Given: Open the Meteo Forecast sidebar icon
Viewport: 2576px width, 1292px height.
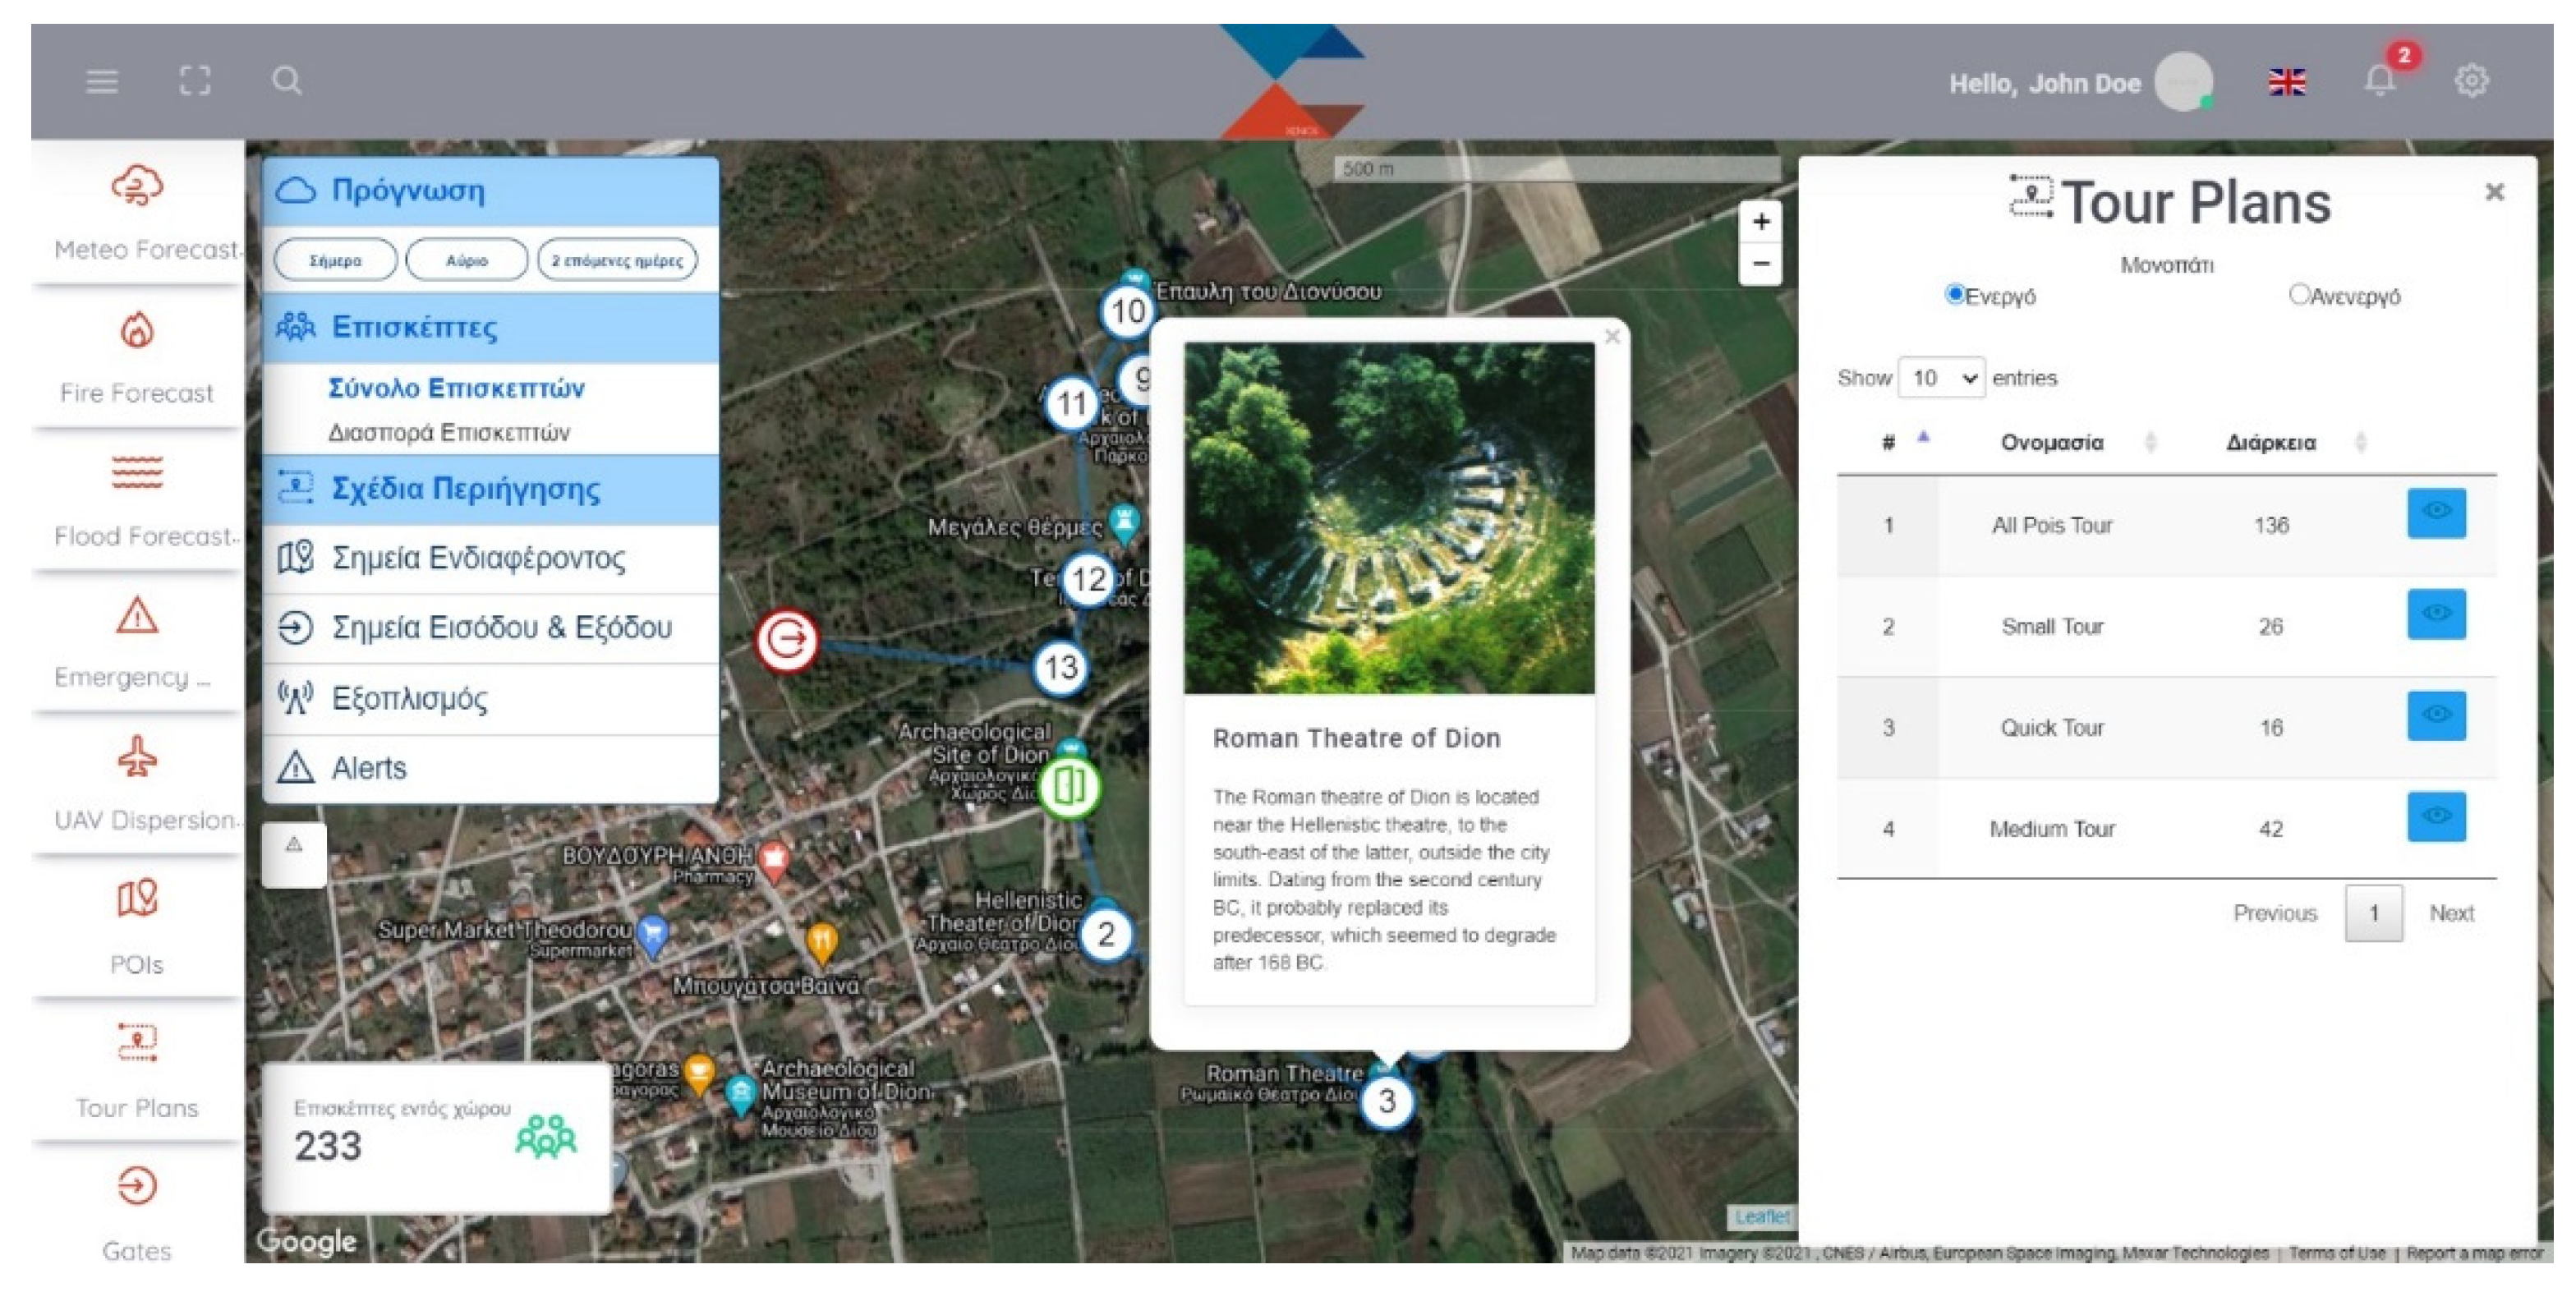Looking at the screenshot, I should pyautogui.click(x=137, y=186).
